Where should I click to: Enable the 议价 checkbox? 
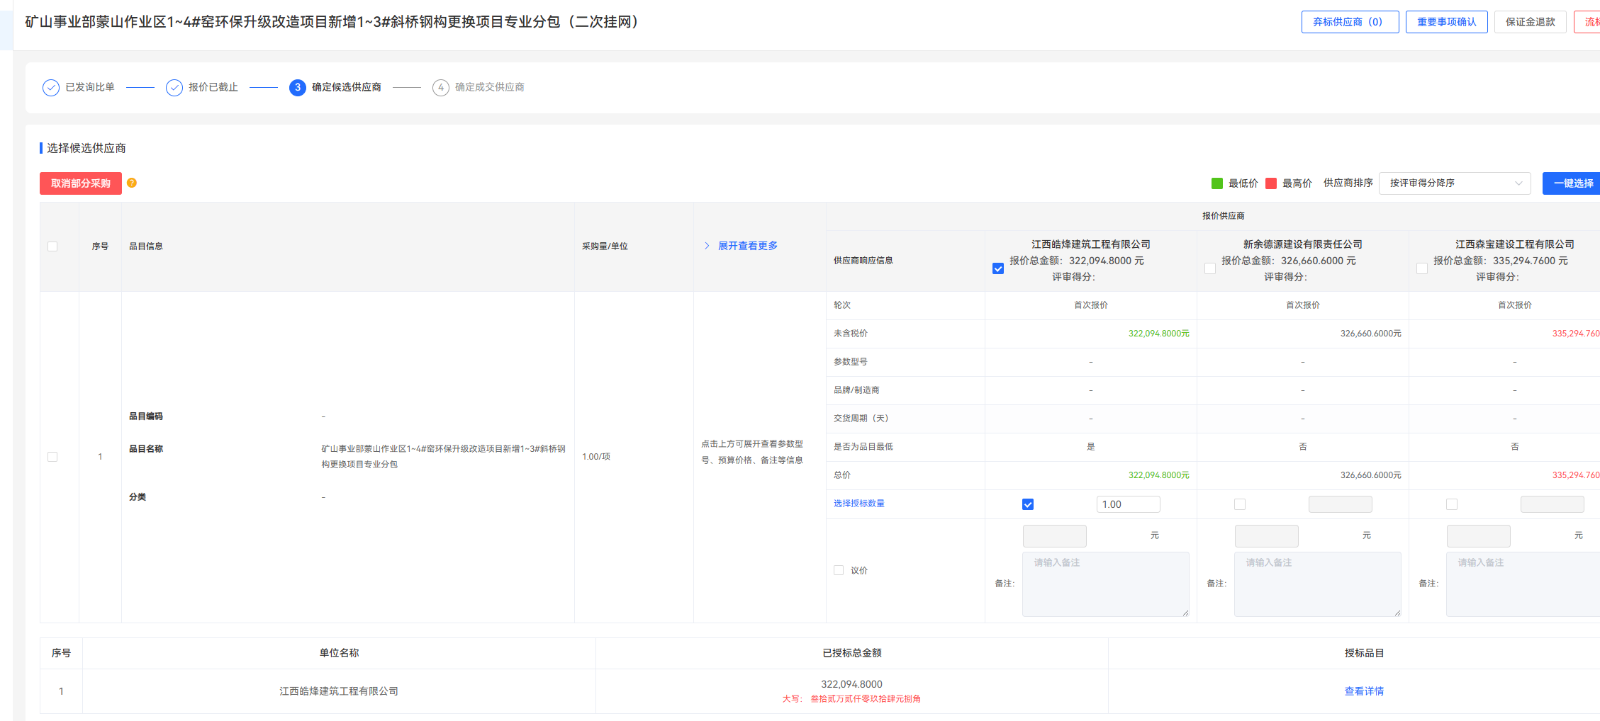tap(839, 570)
